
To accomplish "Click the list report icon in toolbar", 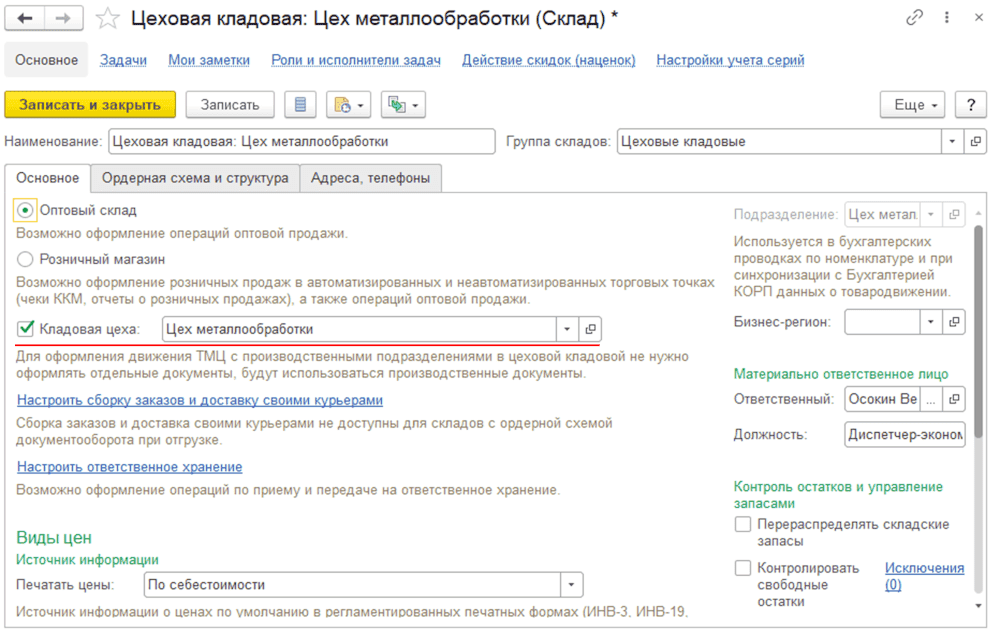I will coord(300,105).
